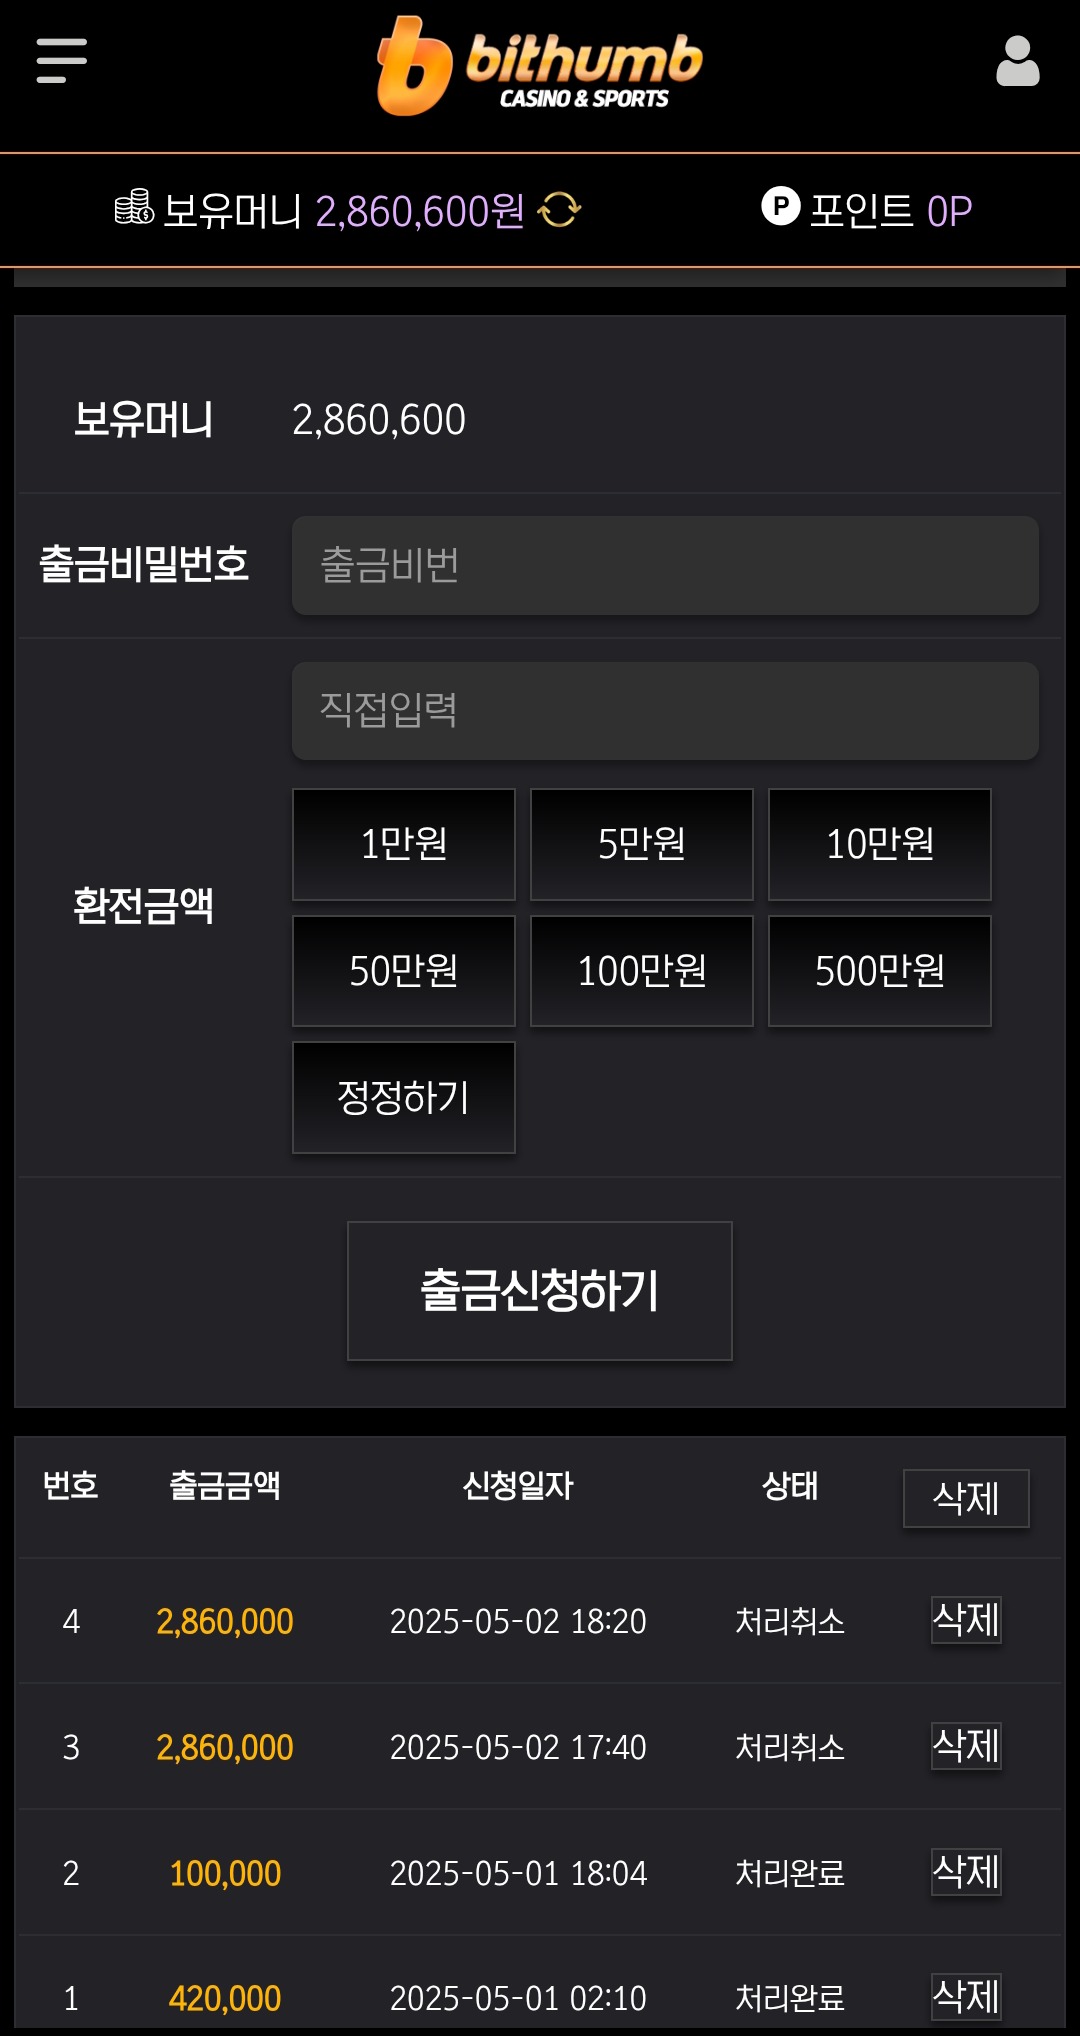Tap the bithumb casino logo
Image resolution: width=1080 pixels, height=2036 pixels.
tap(540, 66)
